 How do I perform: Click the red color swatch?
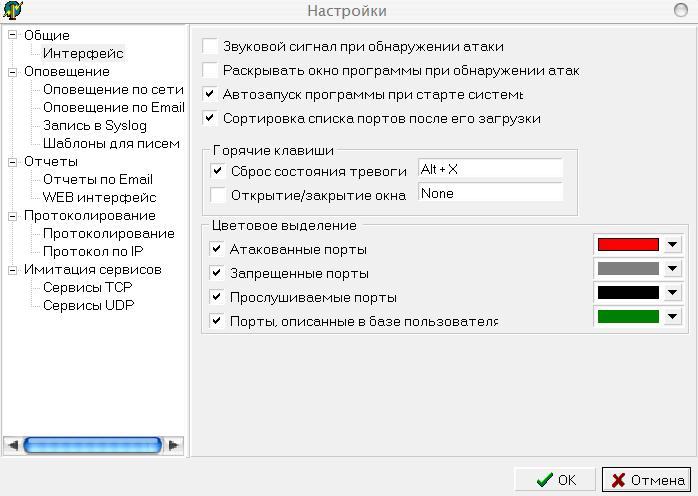click(628, 244)
